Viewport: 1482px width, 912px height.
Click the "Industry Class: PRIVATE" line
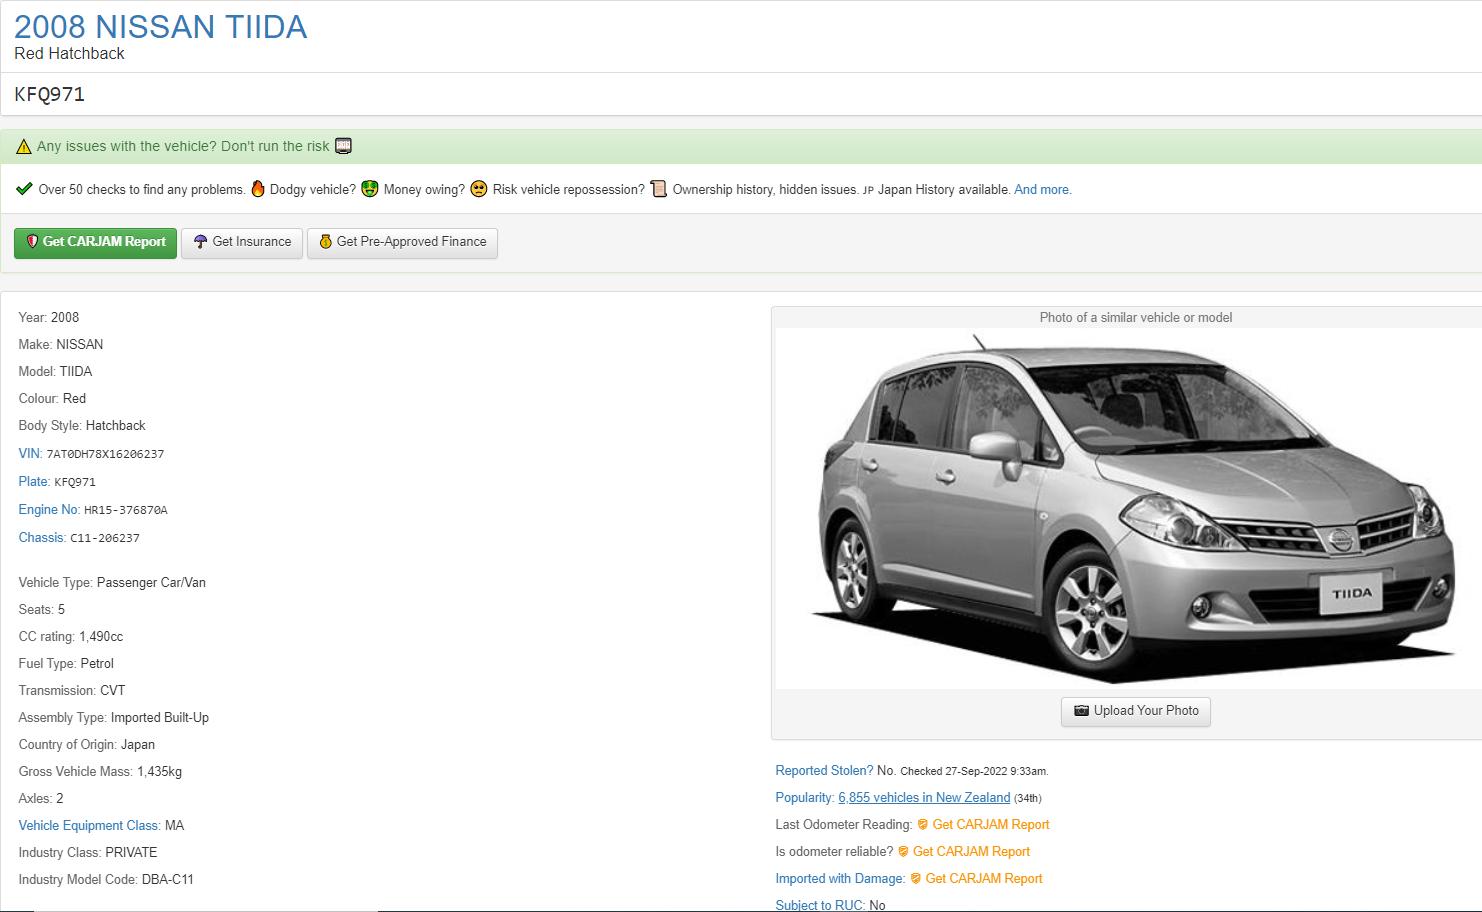[x=88, y=853]
